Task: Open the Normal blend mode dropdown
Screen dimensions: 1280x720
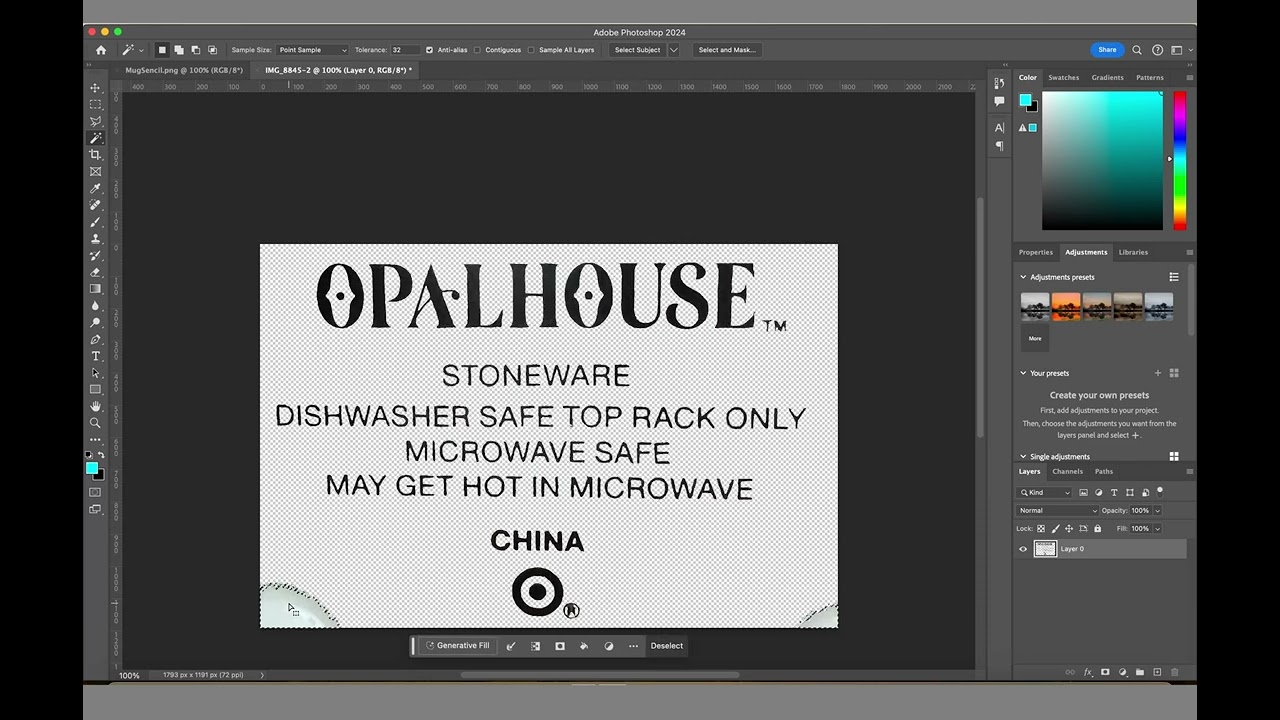Action: click(1057, 510)
